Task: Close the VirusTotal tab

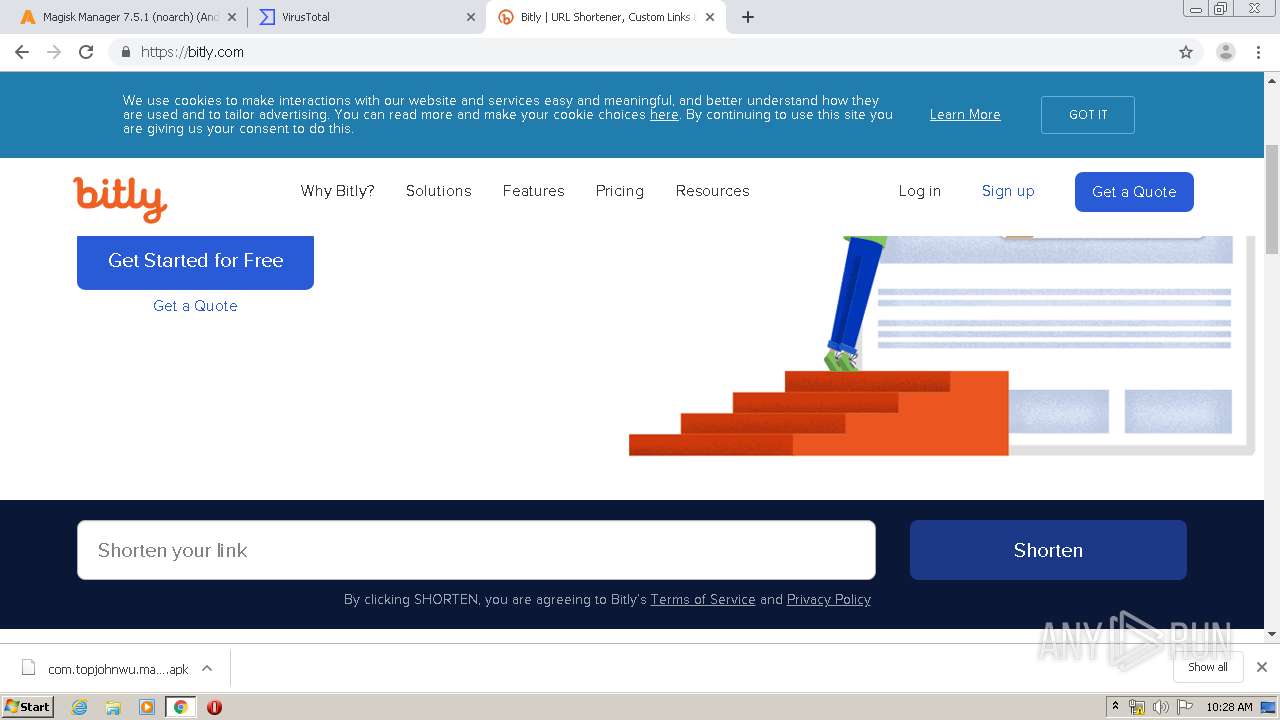Action: pyautogui.click(x=471, y=17)
